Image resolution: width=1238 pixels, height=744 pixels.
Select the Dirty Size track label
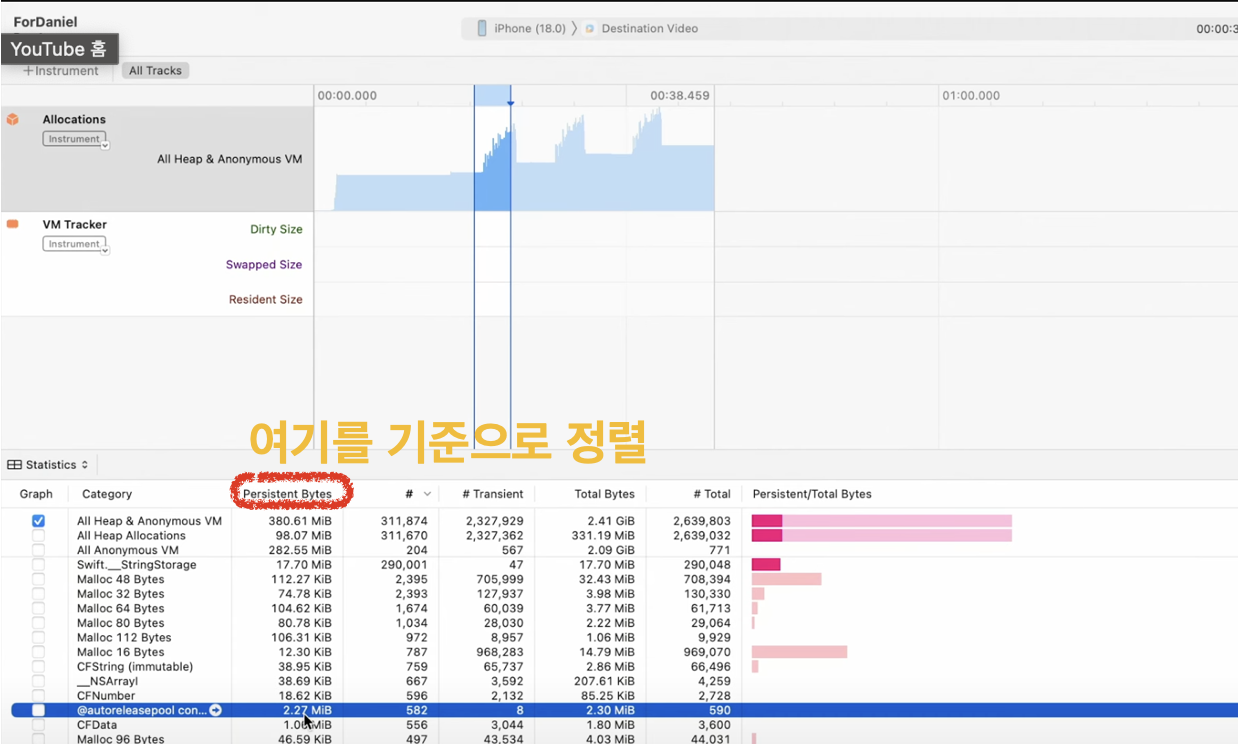(x=276, y=229)
